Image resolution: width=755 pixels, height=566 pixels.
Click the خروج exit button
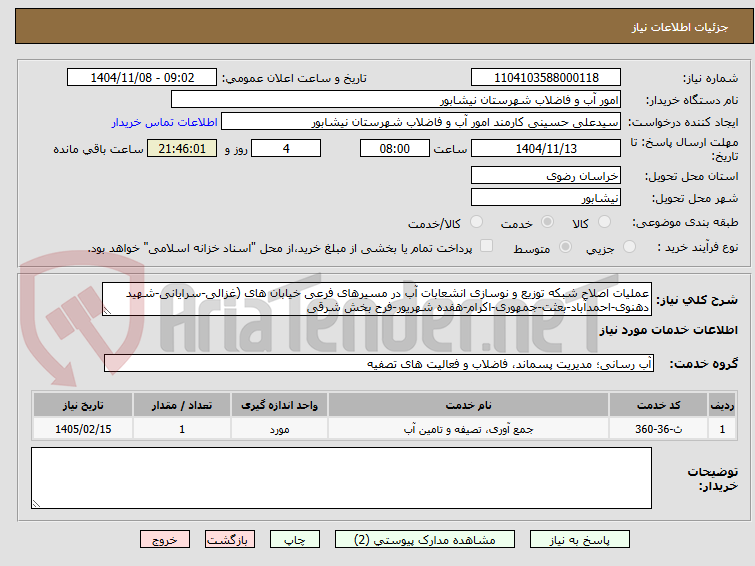coord(165,540)
